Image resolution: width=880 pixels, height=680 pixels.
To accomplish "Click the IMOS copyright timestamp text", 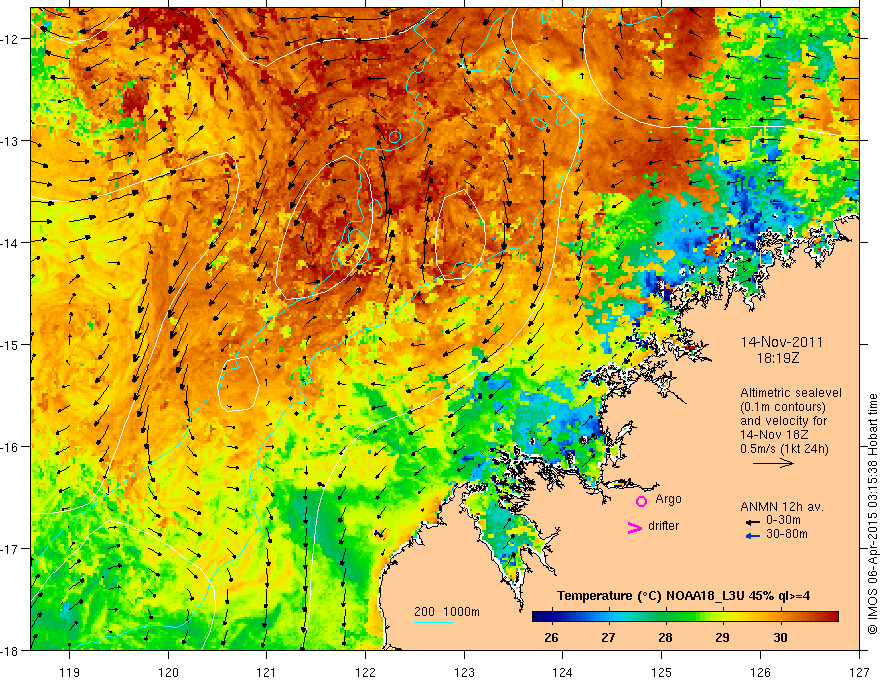I will click(872, 514).
